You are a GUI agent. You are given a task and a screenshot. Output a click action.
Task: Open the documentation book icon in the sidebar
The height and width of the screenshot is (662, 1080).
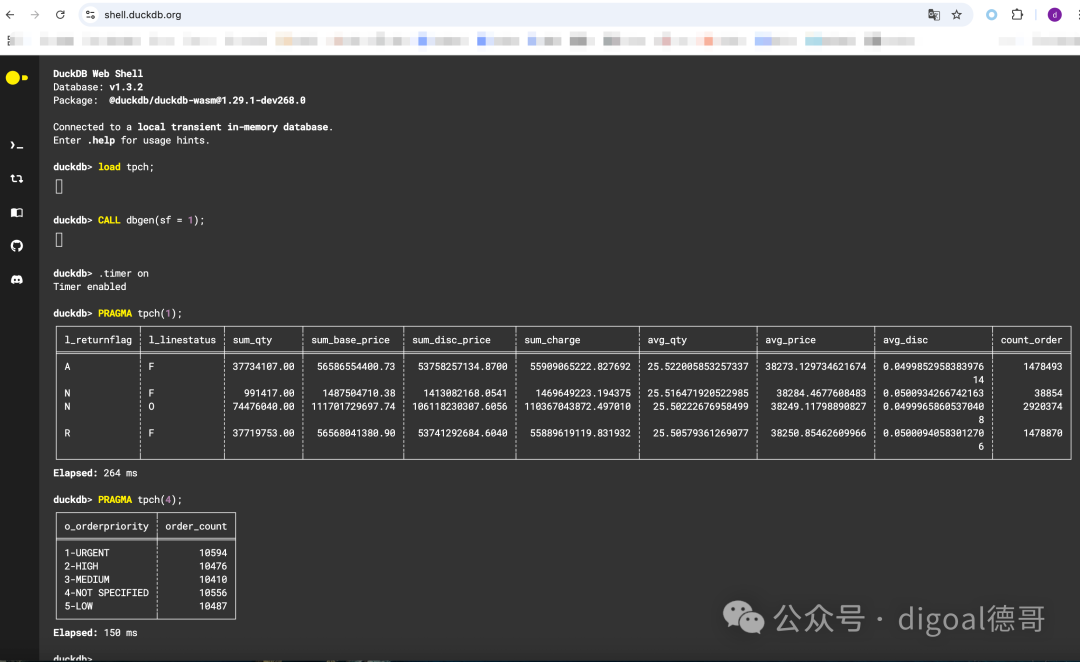pyautogui.click(x=16, y=212)
